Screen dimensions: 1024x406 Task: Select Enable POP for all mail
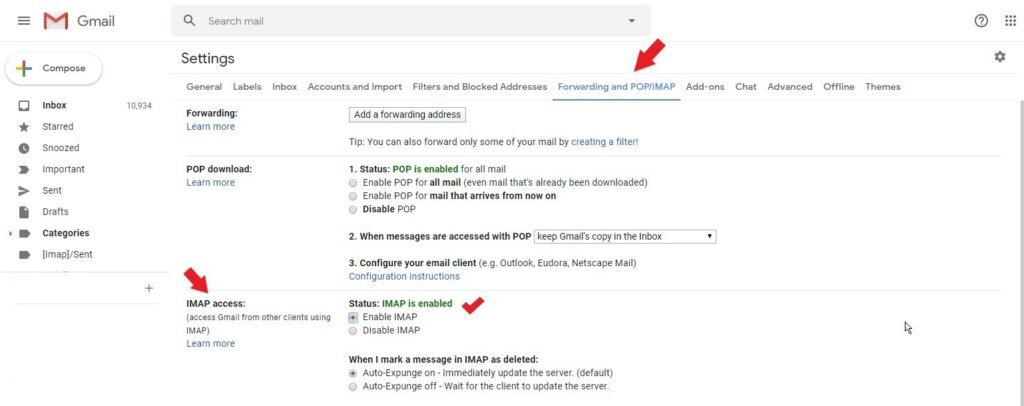[353, 183]
